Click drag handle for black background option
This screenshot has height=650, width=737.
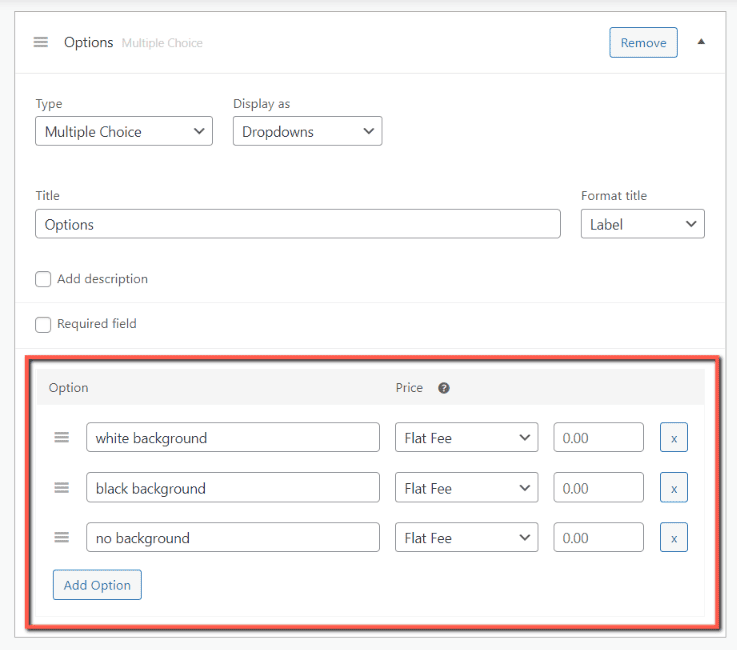[x=61, y=488]
